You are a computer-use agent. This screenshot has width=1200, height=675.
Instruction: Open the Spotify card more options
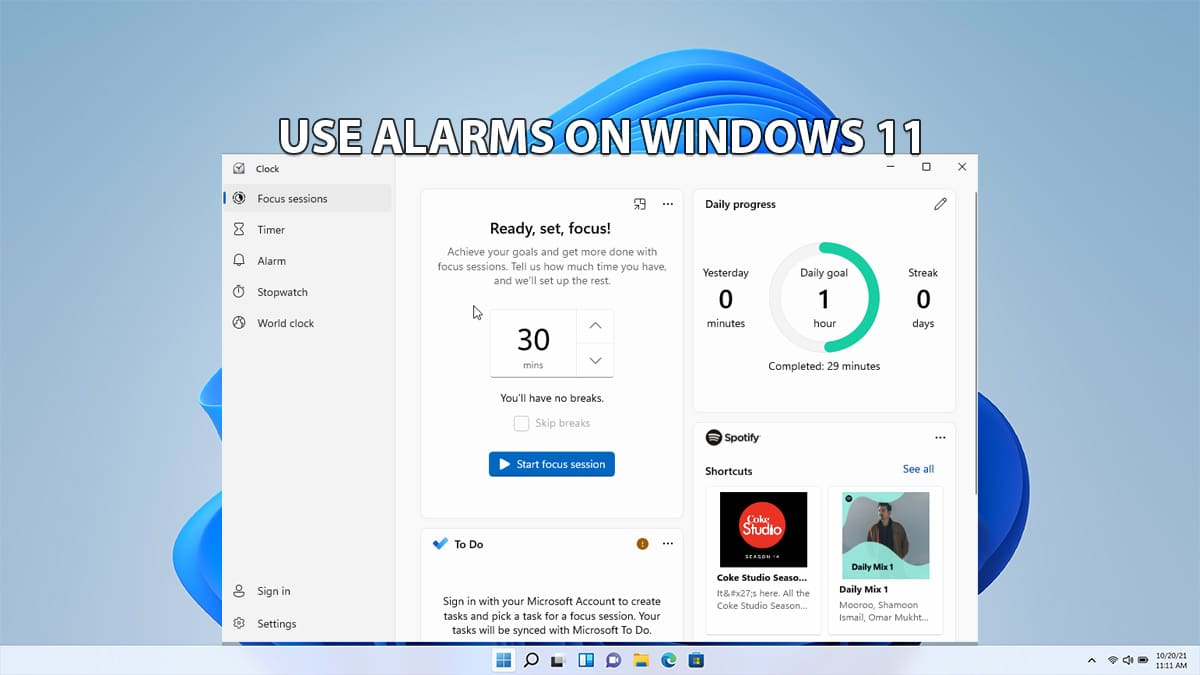(940, 438)
